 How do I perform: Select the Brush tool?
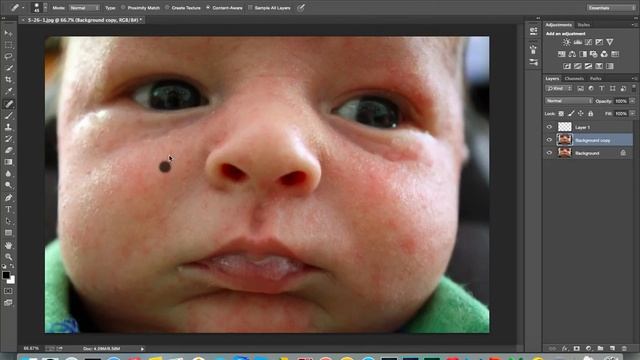[8, 116]
